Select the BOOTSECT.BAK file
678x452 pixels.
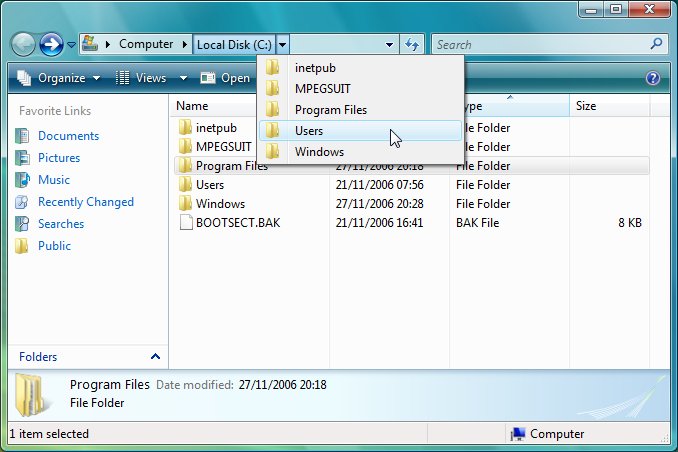click(x=238, y=223)
